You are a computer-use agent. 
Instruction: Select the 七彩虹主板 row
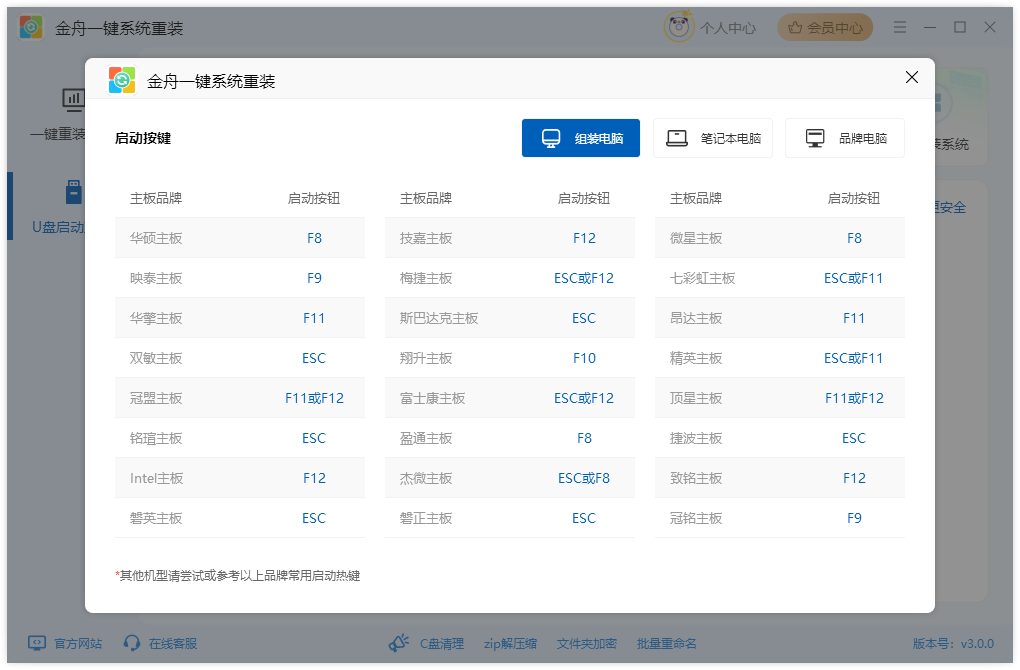click(779, 278)
